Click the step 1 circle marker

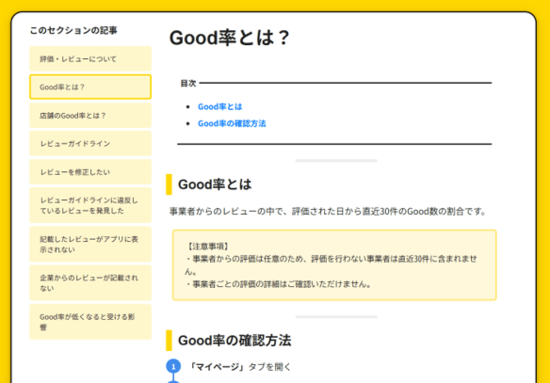tap(173, 367)
